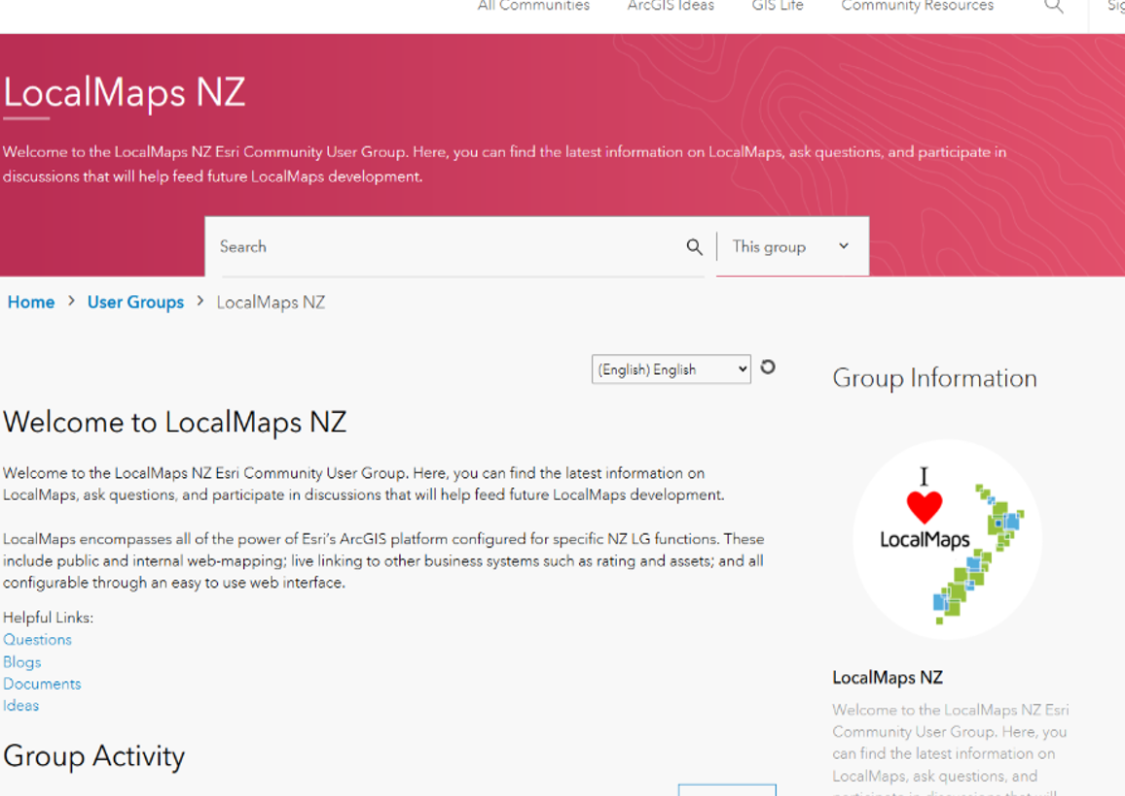Open the (English) English language dropdown
The width and height of the screenshot is (1125, 796).
(x=671, y=369)
